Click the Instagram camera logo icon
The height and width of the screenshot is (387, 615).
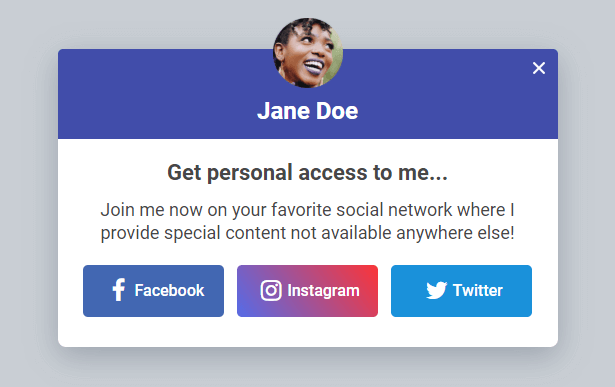tap(271, 291)
